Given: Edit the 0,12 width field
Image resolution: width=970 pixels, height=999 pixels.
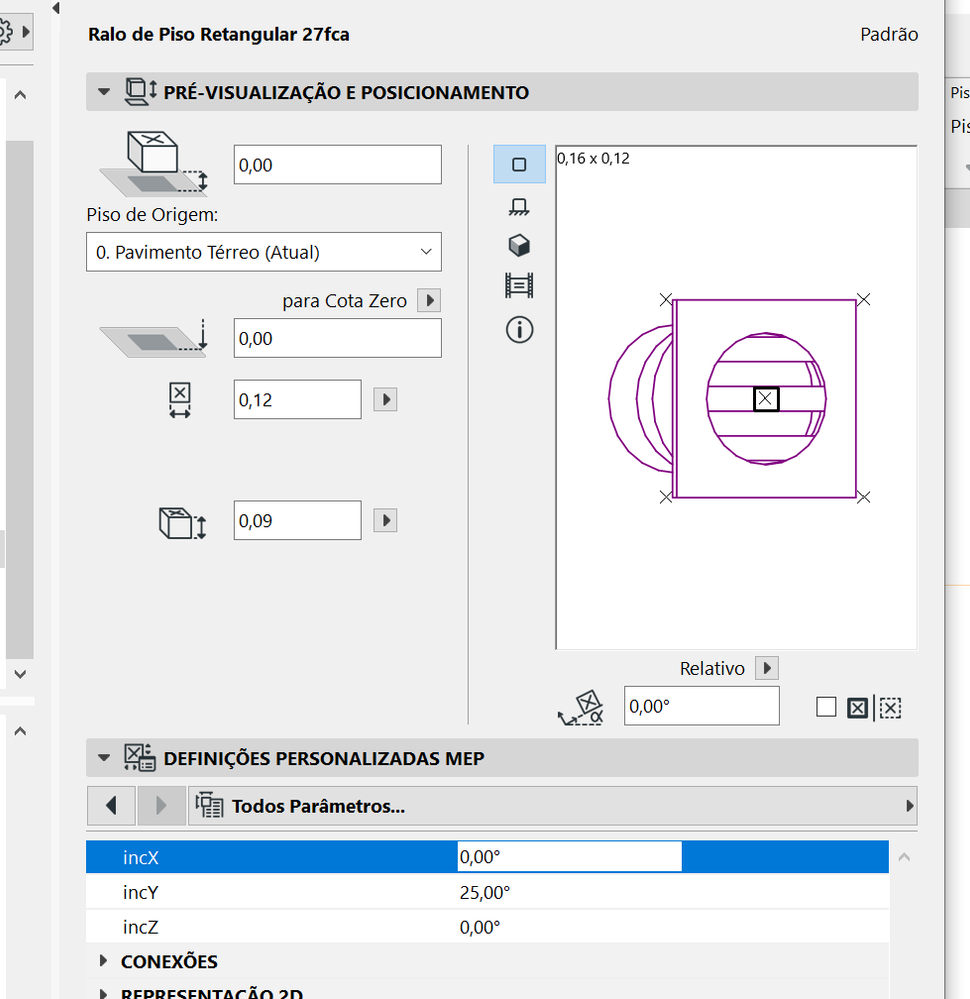Looking at the screenshot, I should tap(297, 399).
